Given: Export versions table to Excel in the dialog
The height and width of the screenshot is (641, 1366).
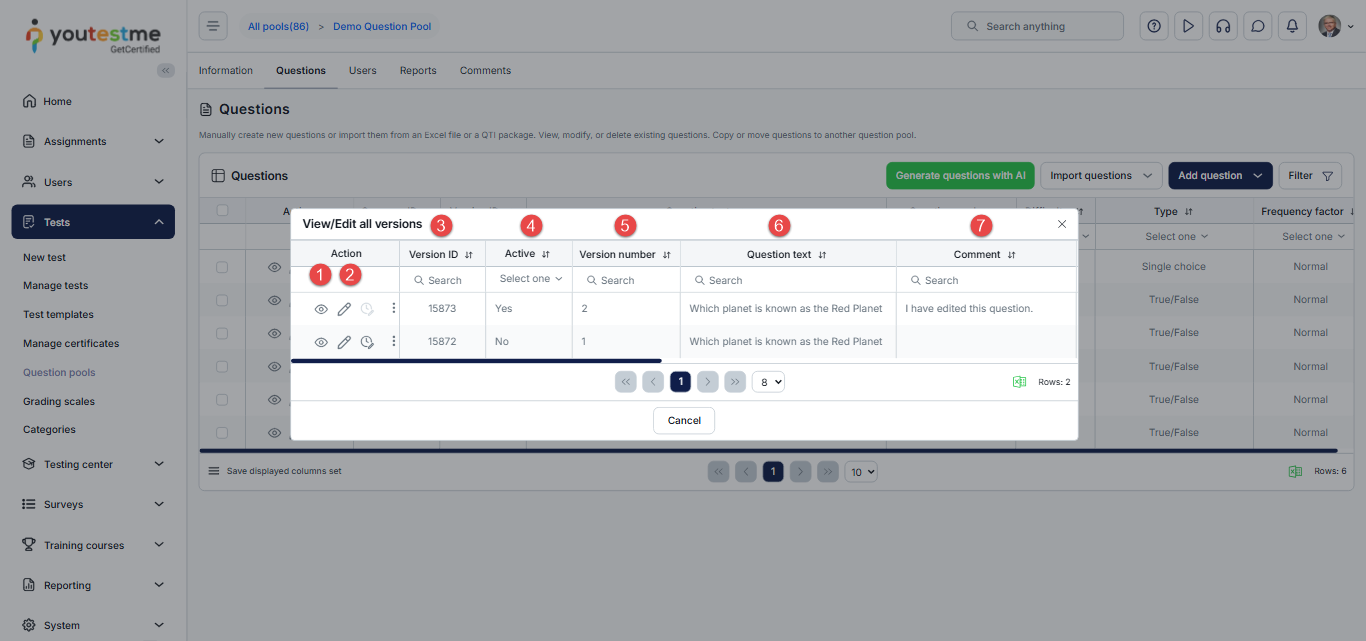Looking at the screenshot, I should point(1019,382).
